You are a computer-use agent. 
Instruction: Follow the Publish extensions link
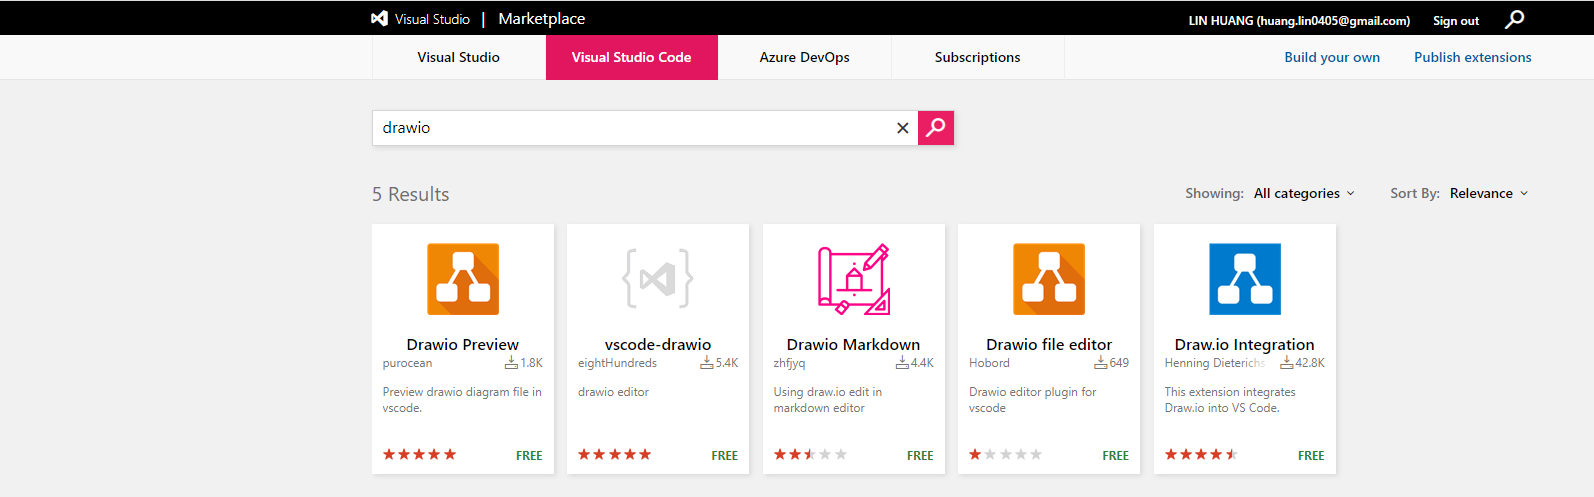tap(1473, 57)
